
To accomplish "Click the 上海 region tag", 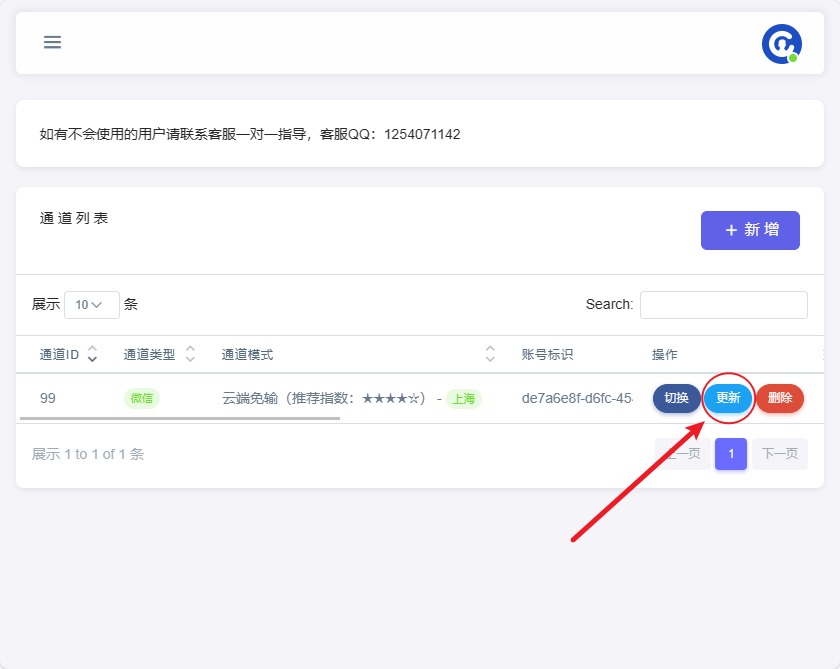I will click(463, 398).
